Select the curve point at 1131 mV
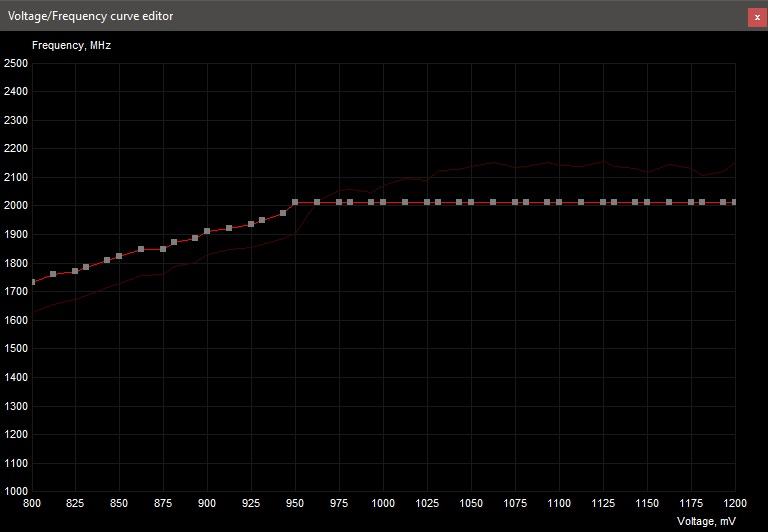This screenshot has height=532, width=768. [614, 202]
